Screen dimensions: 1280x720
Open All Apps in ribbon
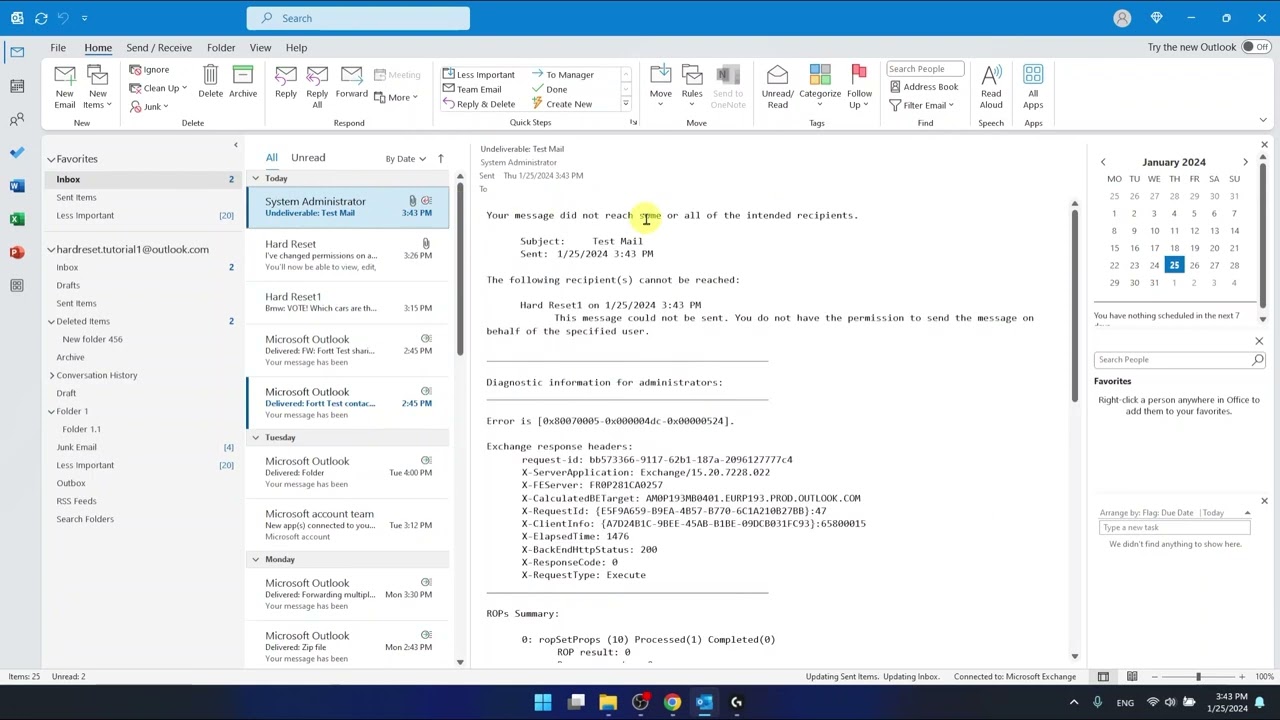point(1033,88)
